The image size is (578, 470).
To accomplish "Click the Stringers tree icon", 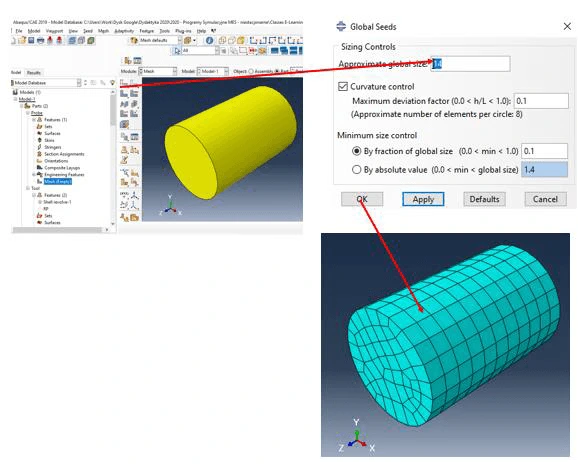I will point(39,147).
